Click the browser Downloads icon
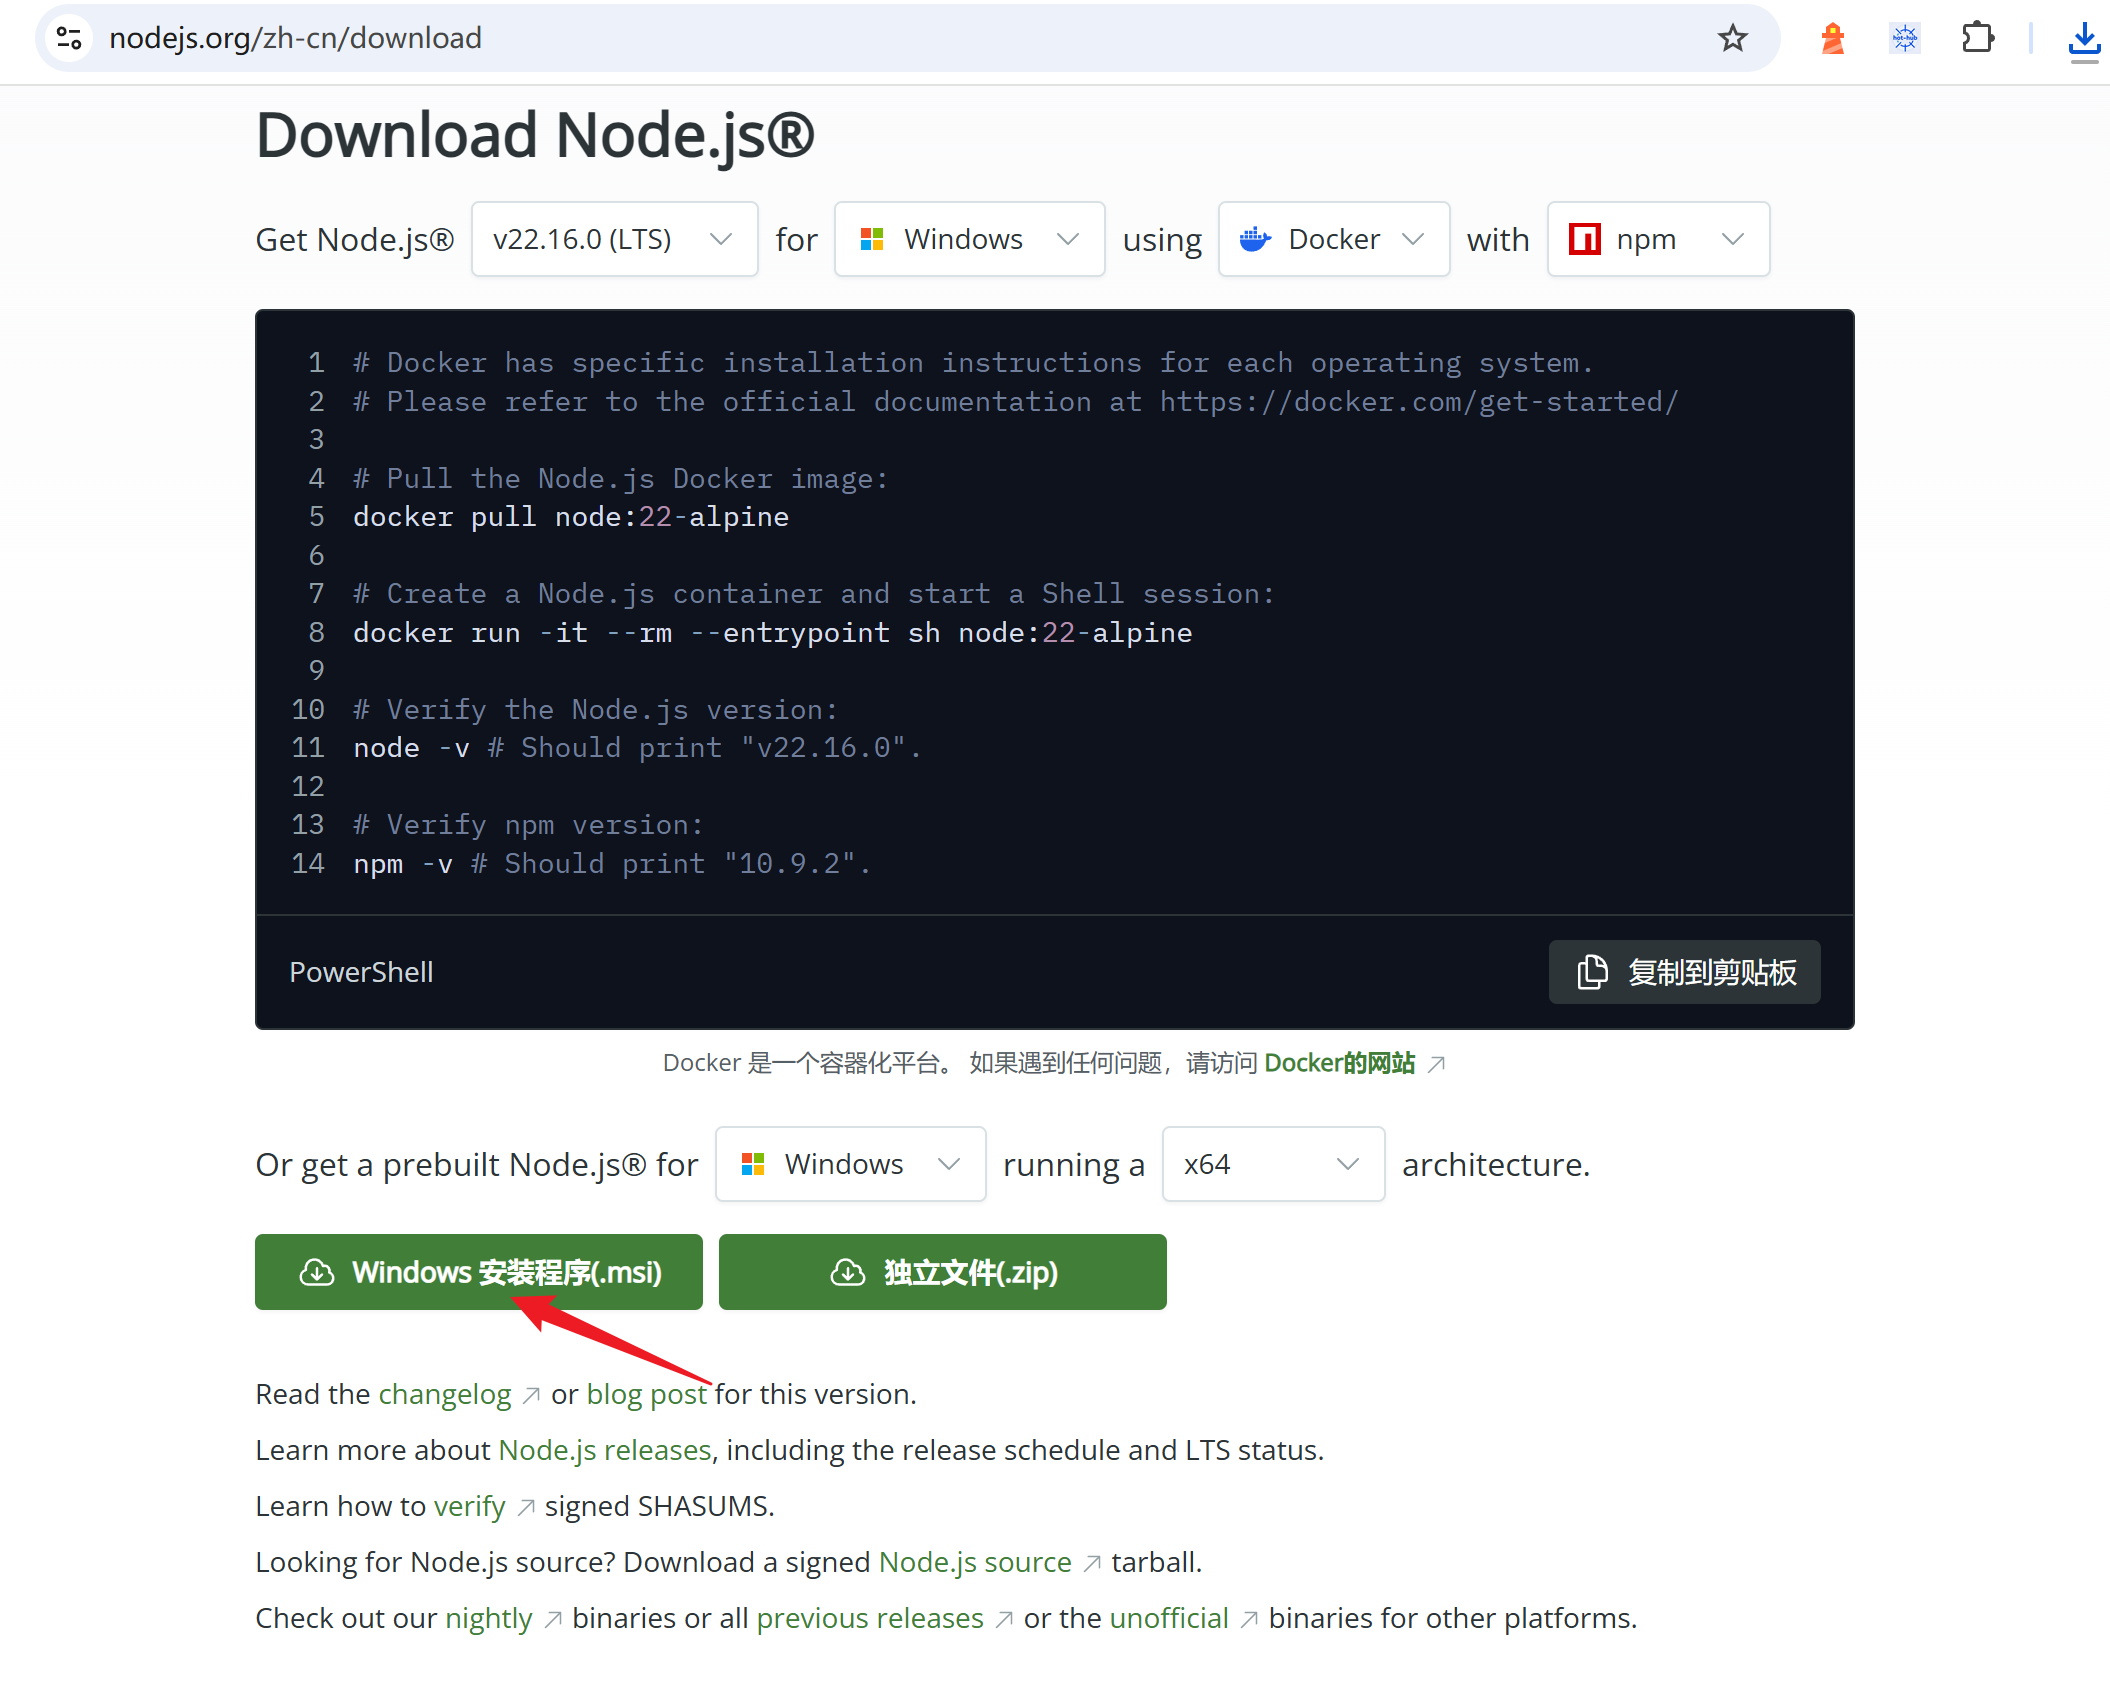 coord(2084,40)
